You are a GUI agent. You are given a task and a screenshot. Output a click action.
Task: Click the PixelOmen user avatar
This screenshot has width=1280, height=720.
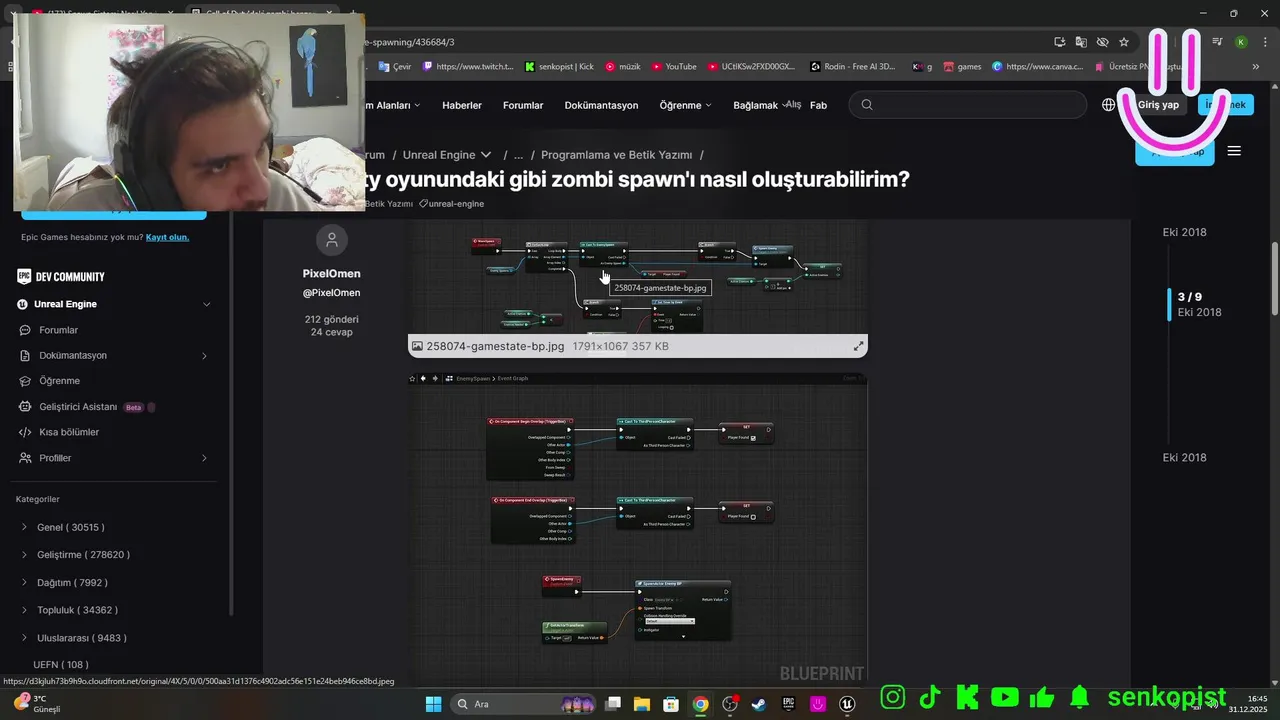(x=332, y=240)
